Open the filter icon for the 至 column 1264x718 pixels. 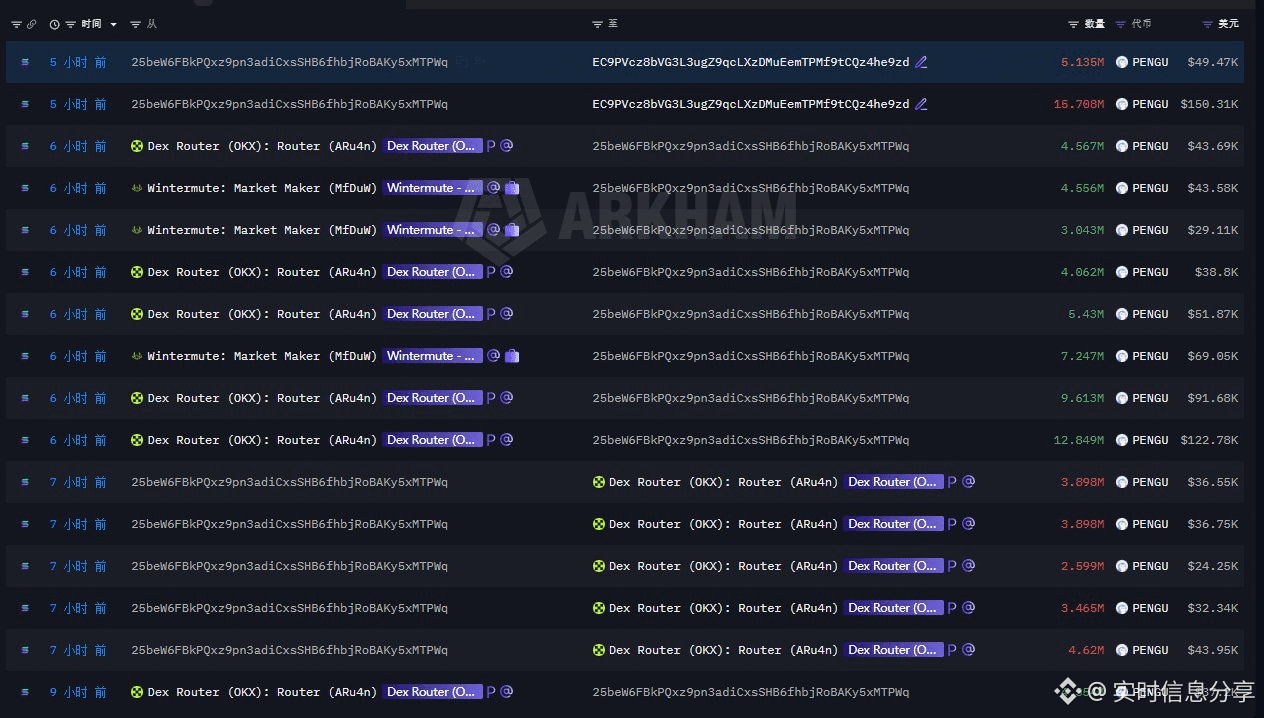(597, 24)
